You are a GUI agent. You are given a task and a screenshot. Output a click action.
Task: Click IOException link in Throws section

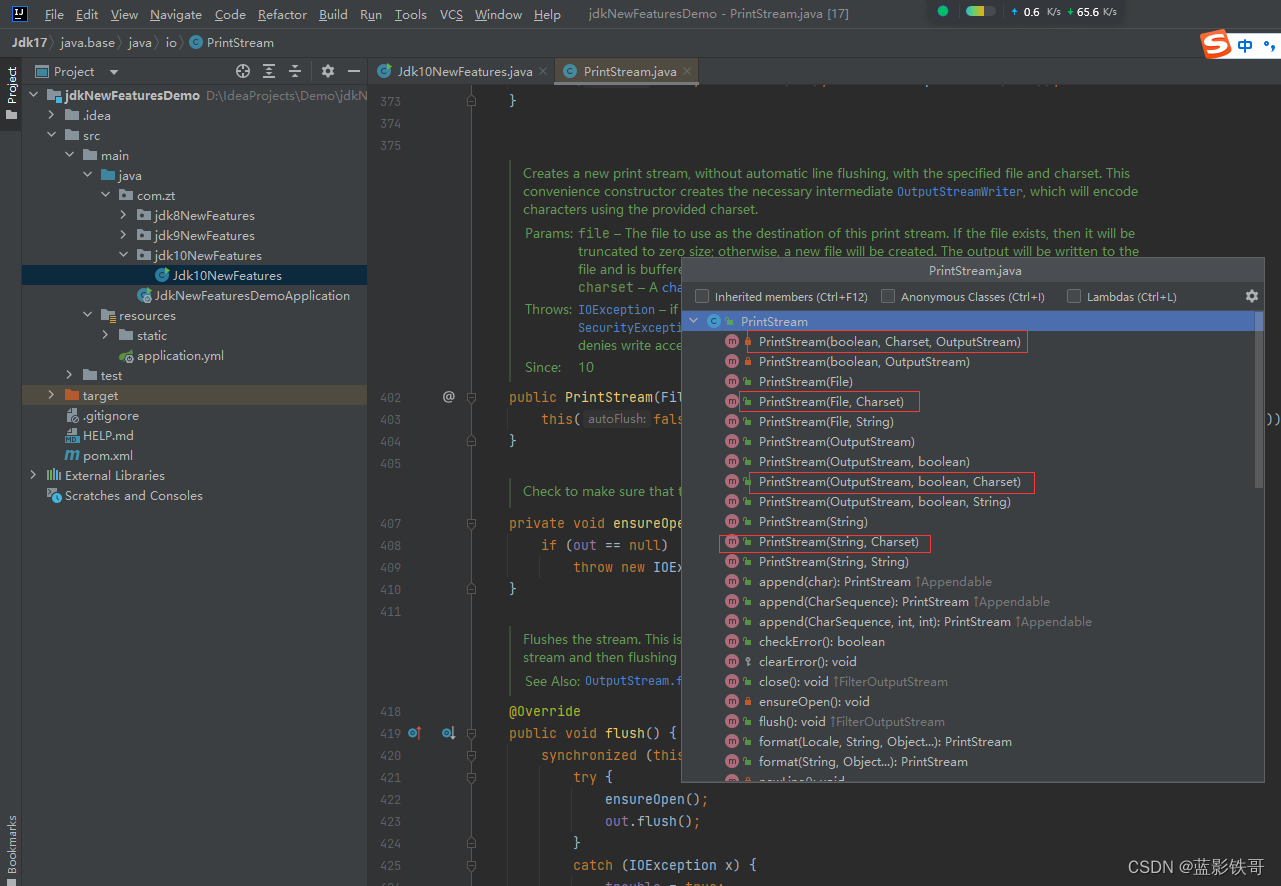617,309
